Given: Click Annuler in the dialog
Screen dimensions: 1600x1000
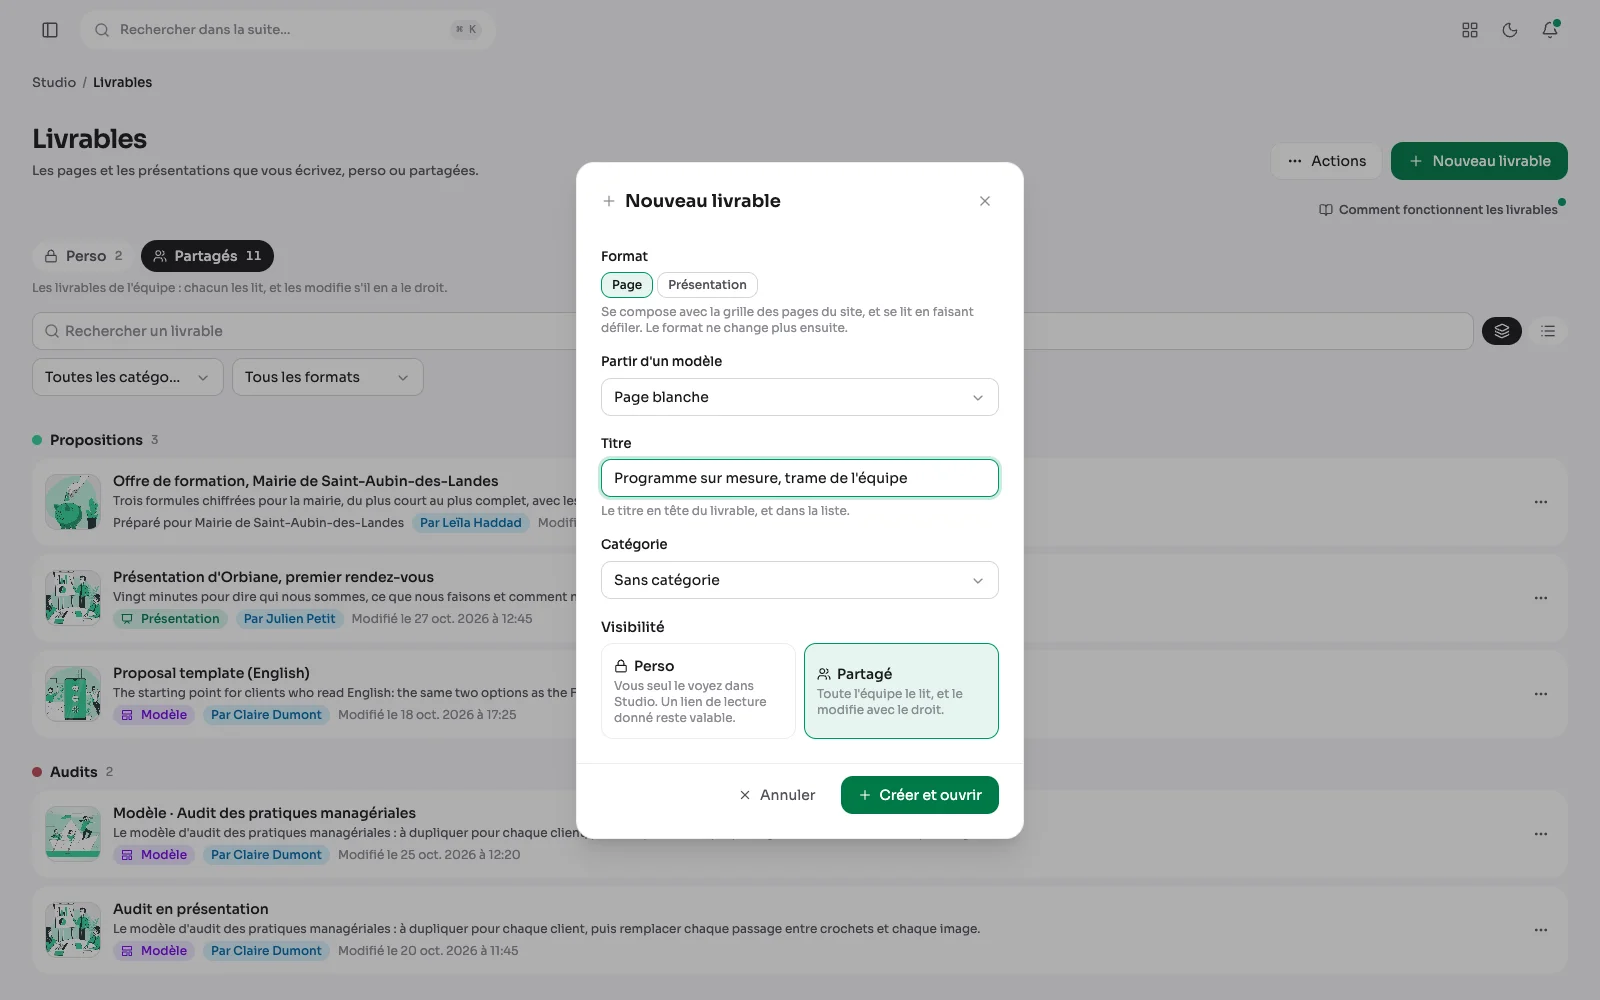Looking at the screenshot, I should [x=777, y=795].
